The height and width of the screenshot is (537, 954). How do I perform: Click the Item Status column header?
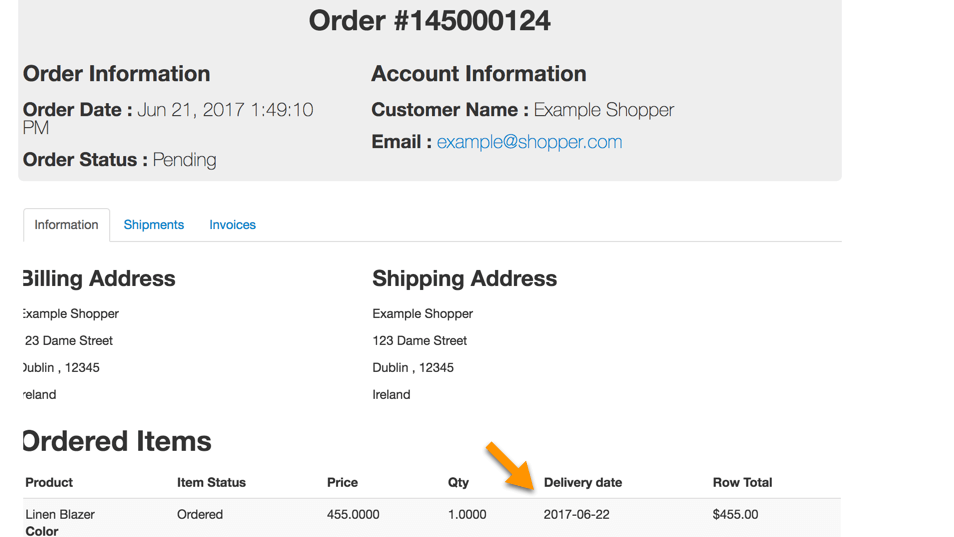(x=211, y=482)
